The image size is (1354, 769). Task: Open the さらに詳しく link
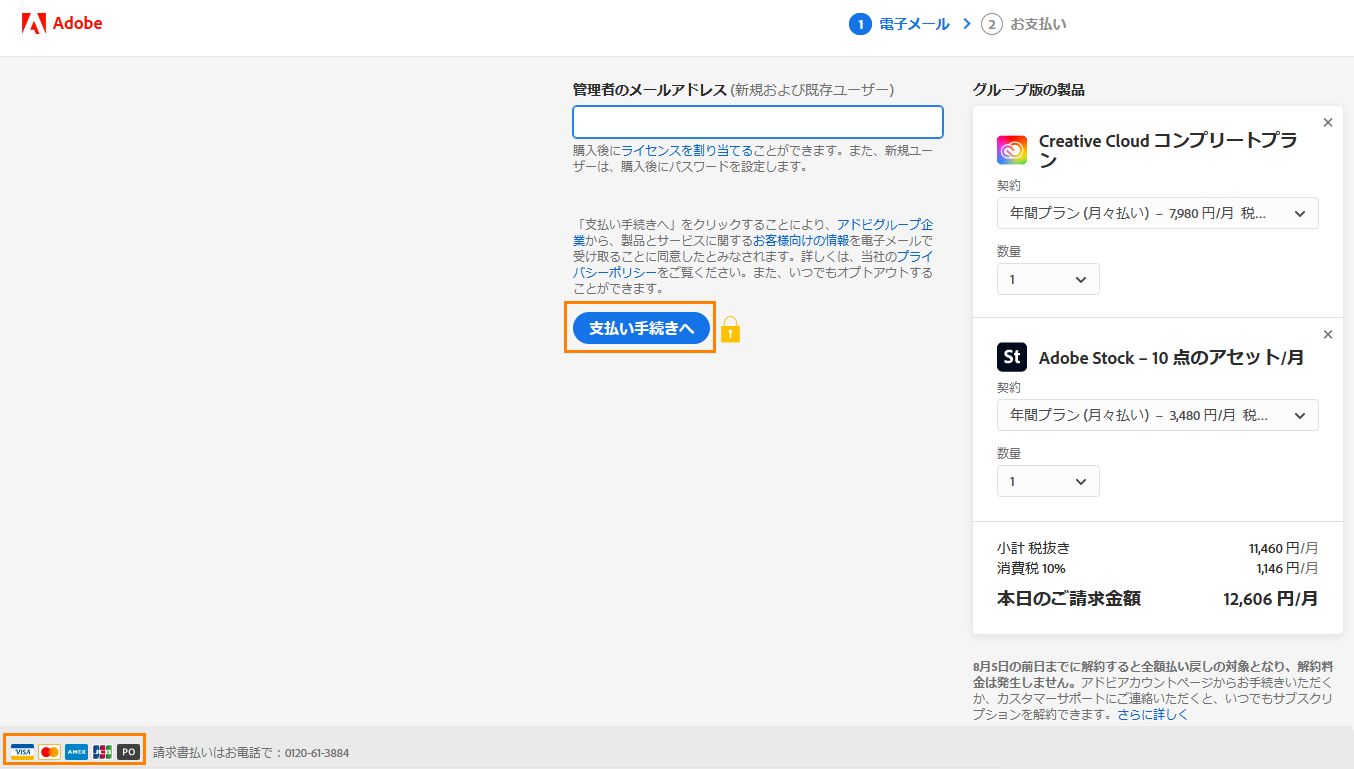1153,714
